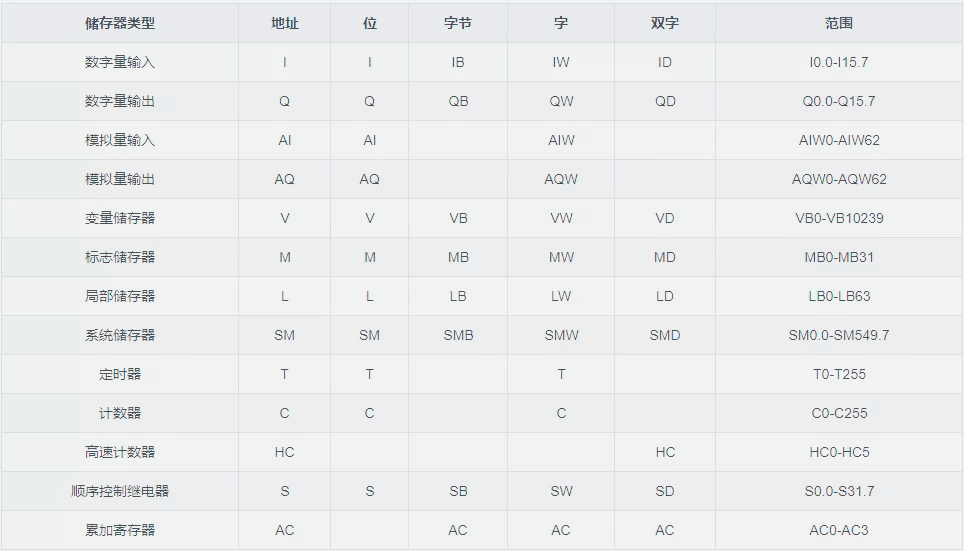Click the 范围 column header
This screenshot has width=964, height=551.
(x=839, y=23)
